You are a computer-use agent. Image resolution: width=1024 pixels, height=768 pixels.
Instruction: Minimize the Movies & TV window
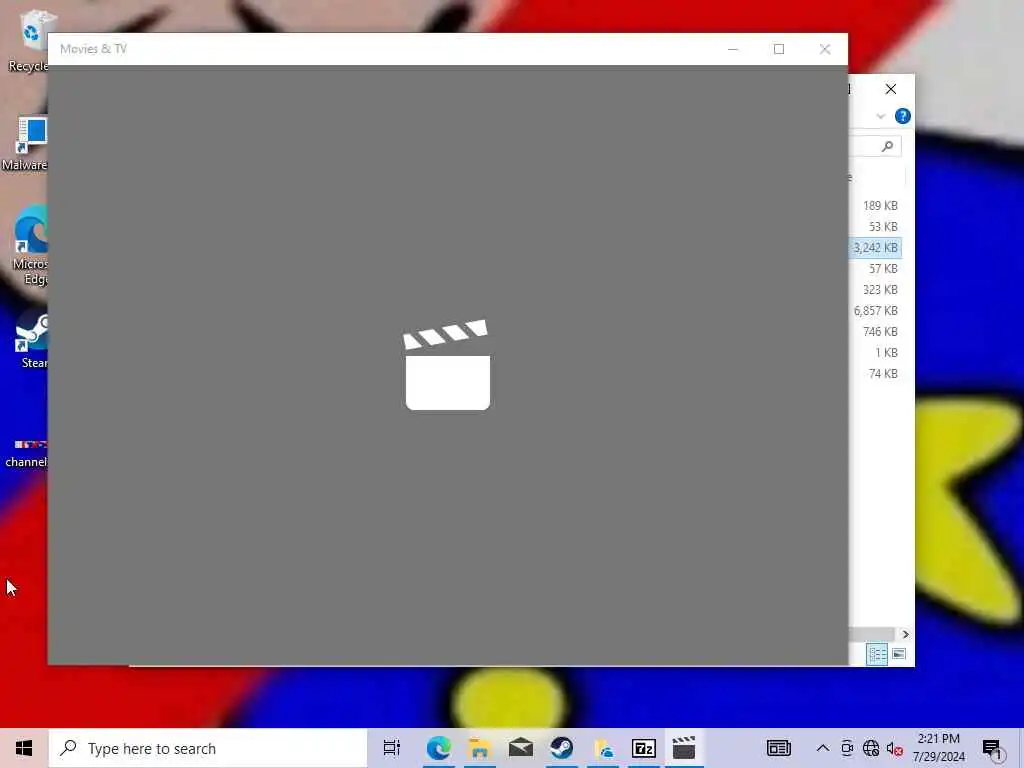(x=733, y=49)
